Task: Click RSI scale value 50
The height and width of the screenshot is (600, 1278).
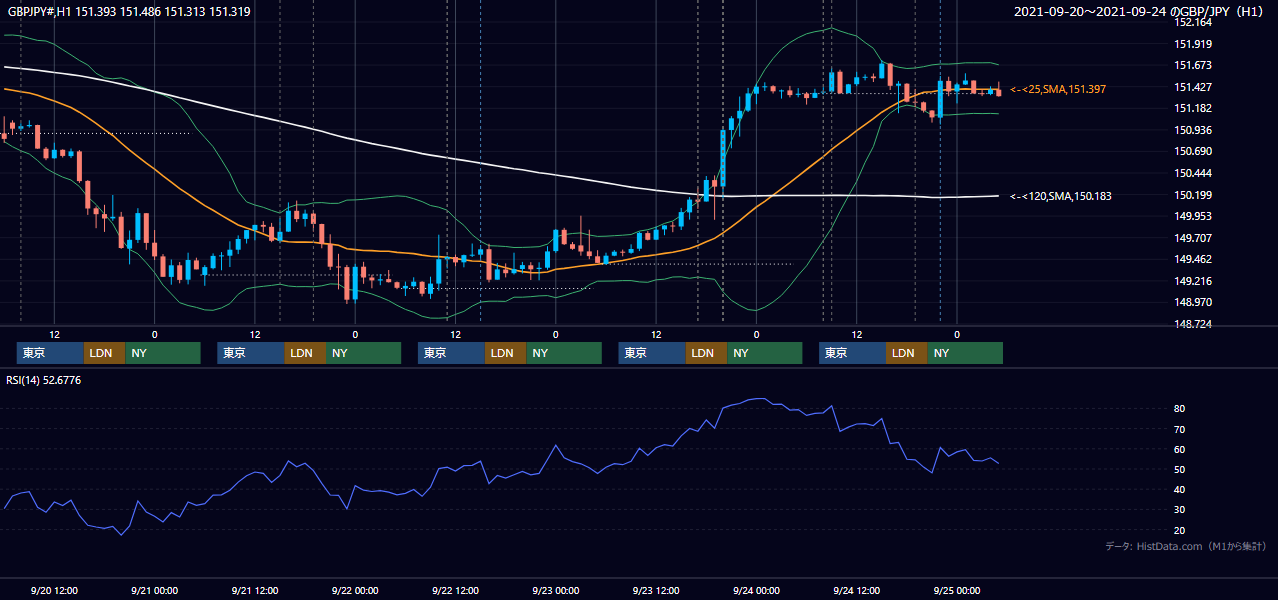Action: pyautogui.click(x=1180, y=469)
